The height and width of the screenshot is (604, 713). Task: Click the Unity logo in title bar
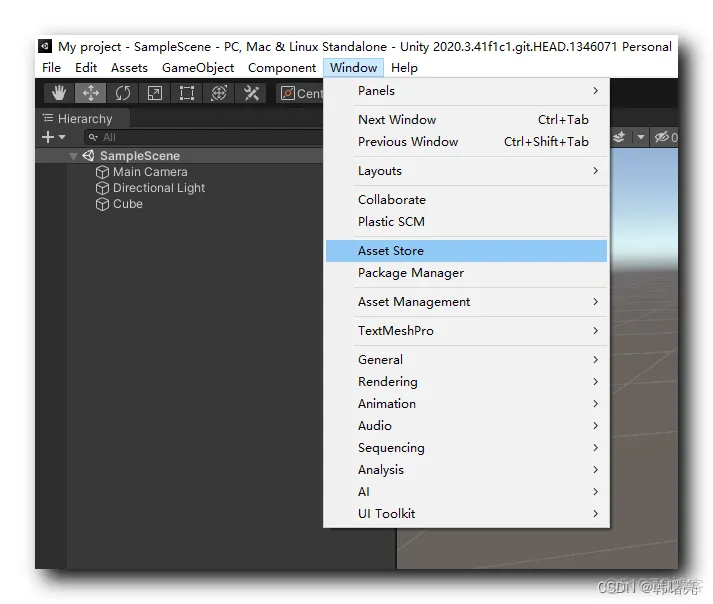[x=45, y=46]
